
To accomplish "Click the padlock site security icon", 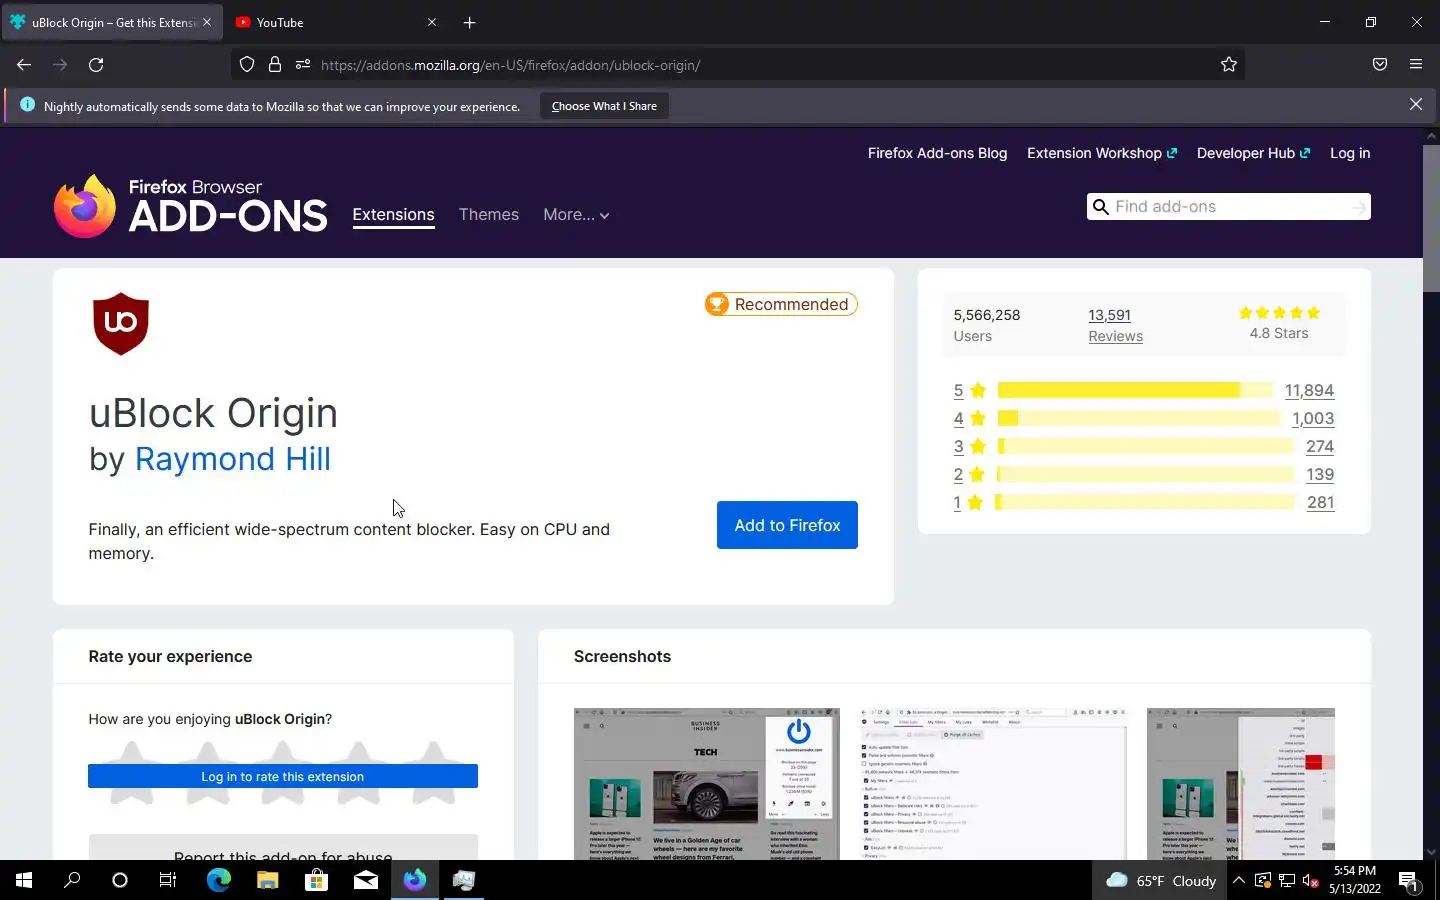I will [275, 65].
